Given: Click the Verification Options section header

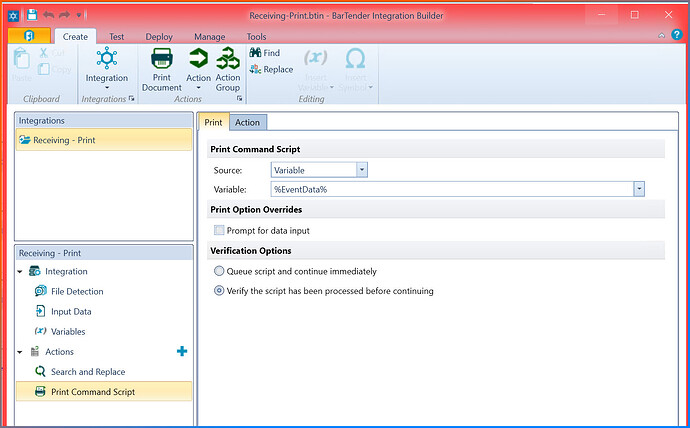Looking at the screenshot, I should (436, 251).
